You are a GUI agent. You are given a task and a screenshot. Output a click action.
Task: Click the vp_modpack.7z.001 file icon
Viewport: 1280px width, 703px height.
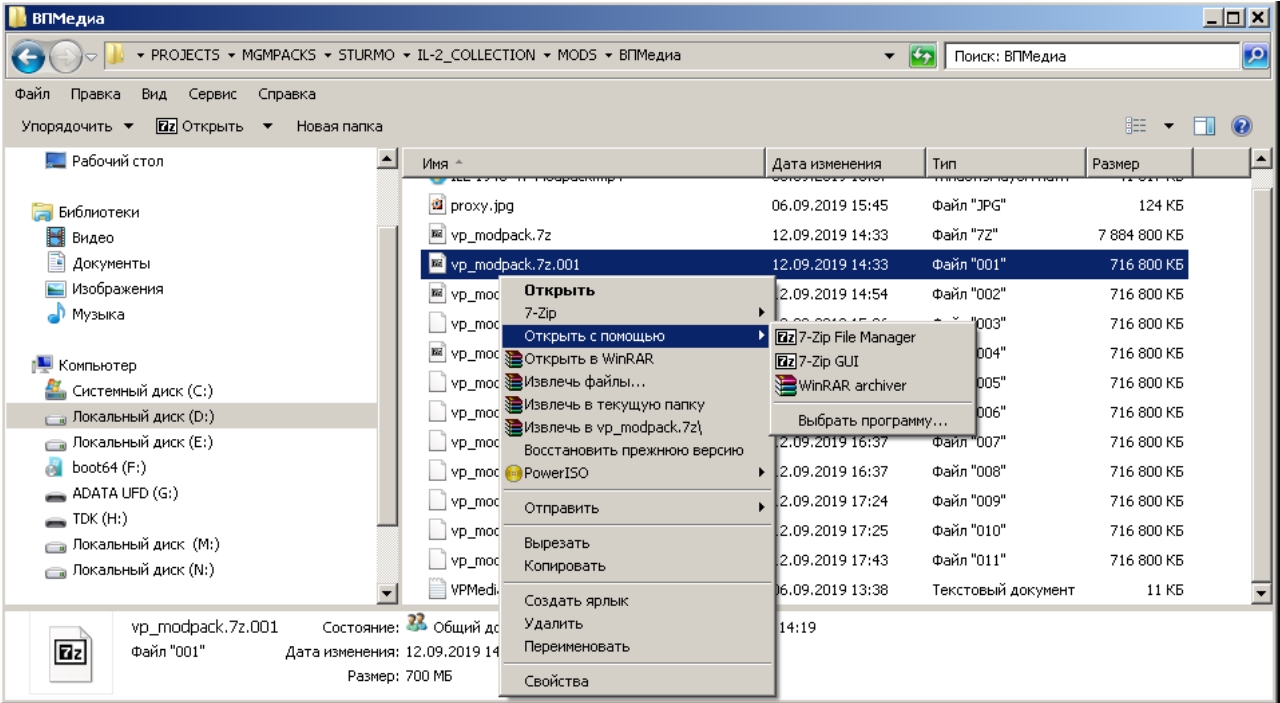(436, 264)
